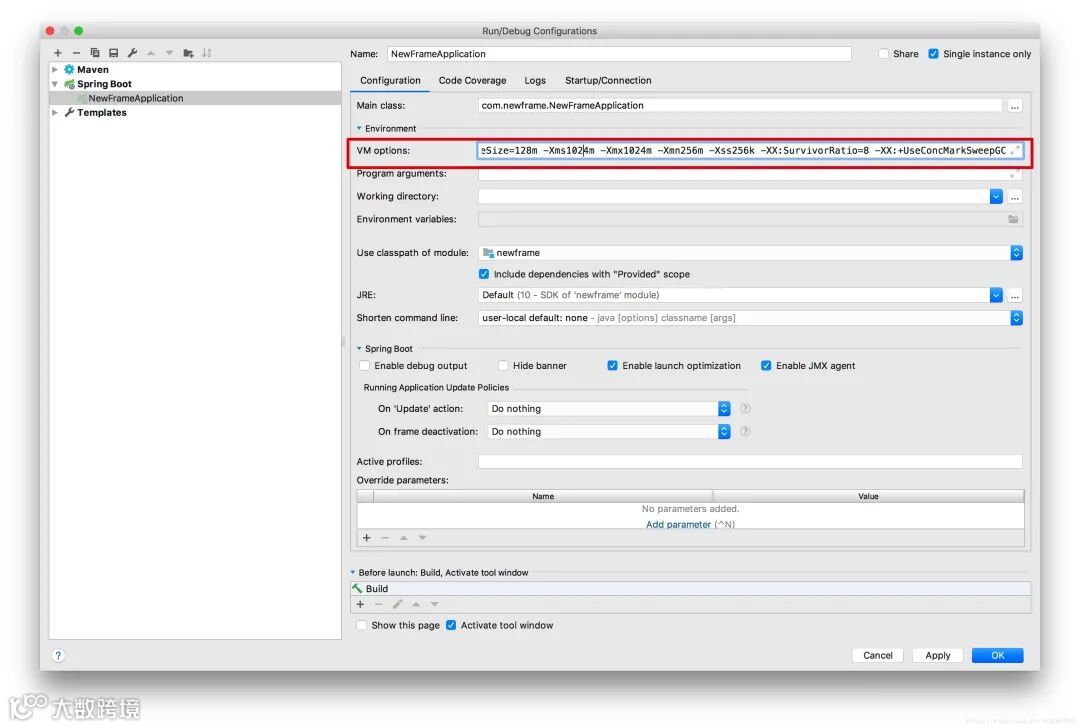Edit the before launch task
1080x728 pixels.
click(x=397, y=605)
